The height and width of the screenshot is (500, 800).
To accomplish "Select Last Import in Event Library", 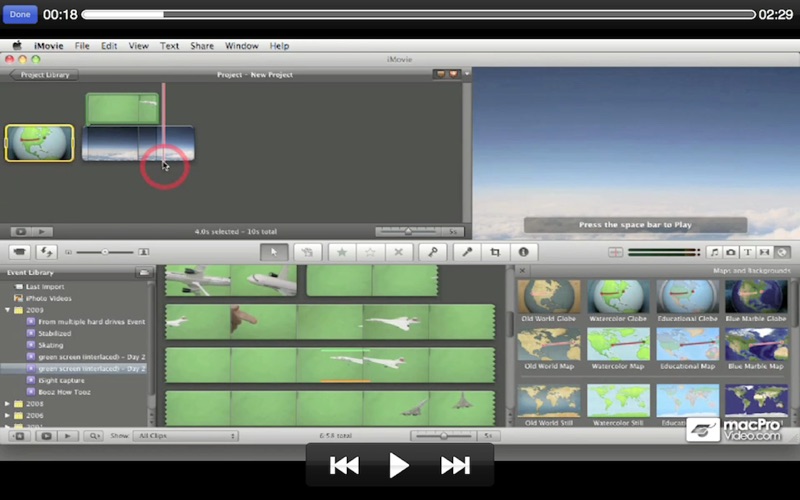I will click(x=45, y=287).
